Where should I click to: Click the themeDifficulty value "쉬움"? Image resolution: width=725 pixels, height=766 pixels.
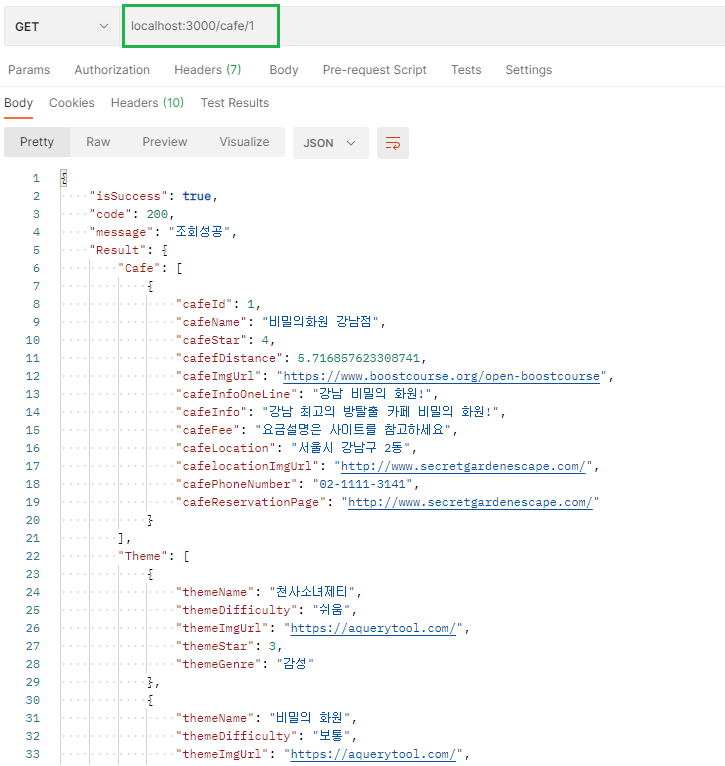pos(331,610)
